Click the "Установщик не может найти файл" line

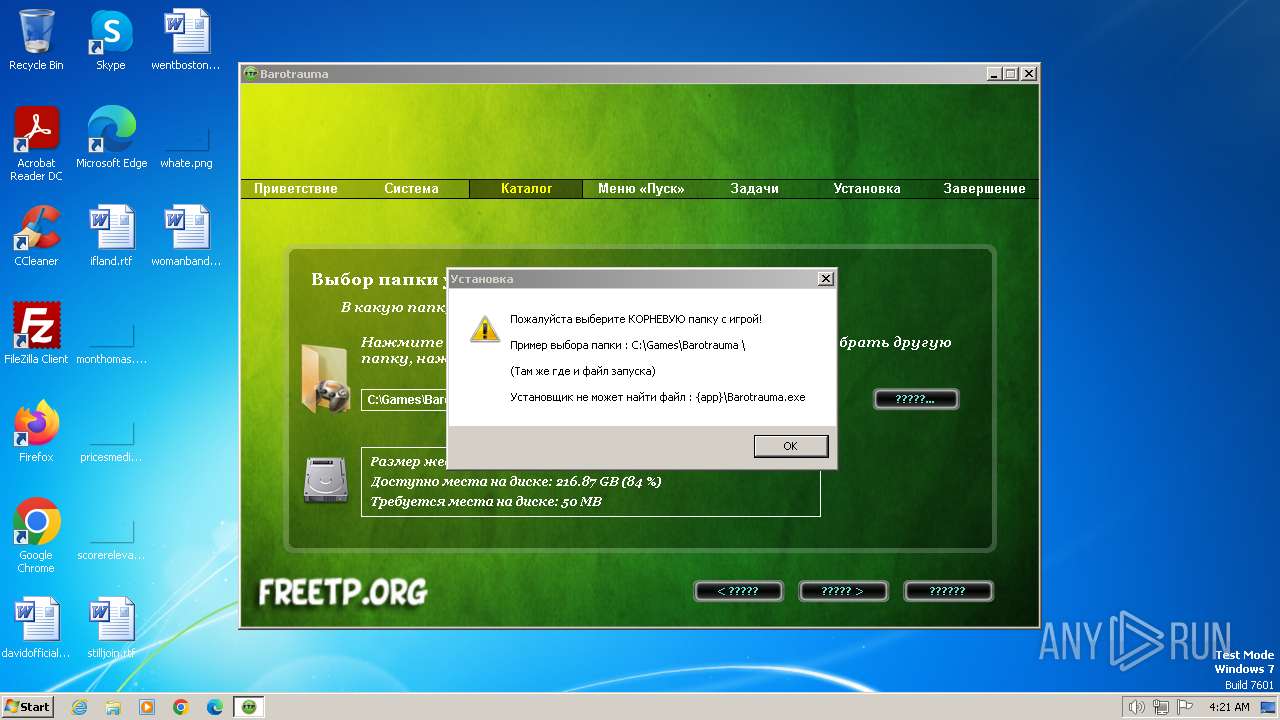click(x=658, y=397)
